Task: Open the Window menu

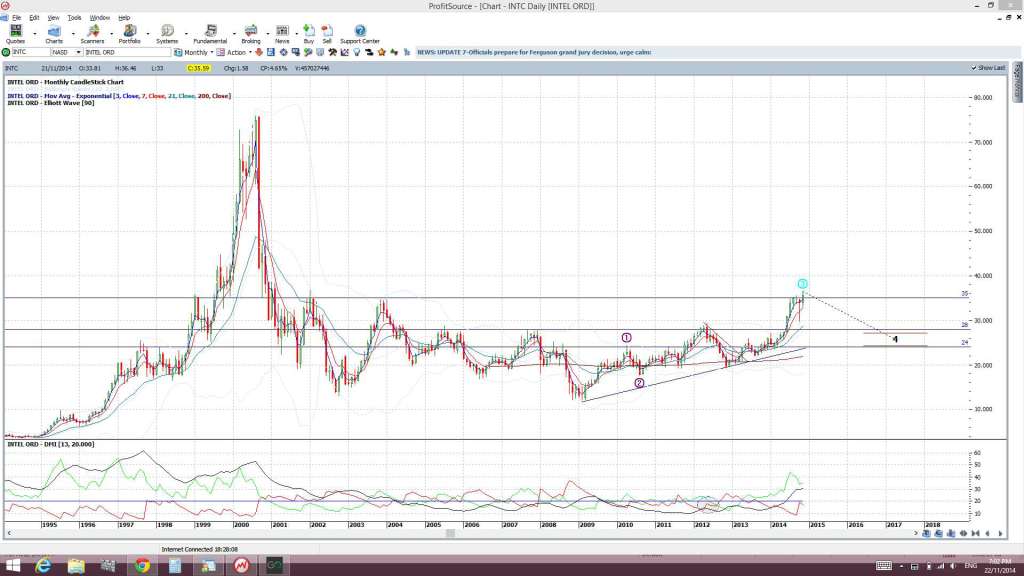Action: click(x=99, y=18)
